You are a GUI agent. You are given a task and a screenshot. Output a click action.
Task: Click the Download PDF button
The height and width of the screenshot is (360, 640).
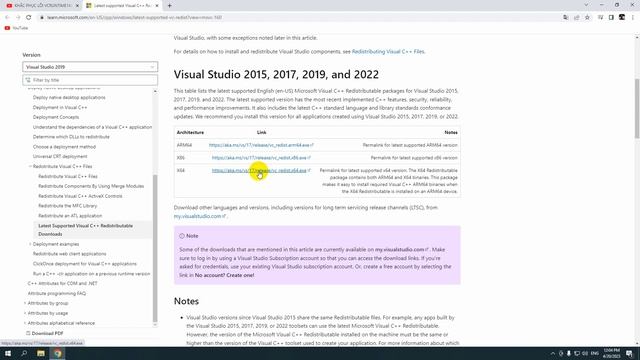click(44, 333)
